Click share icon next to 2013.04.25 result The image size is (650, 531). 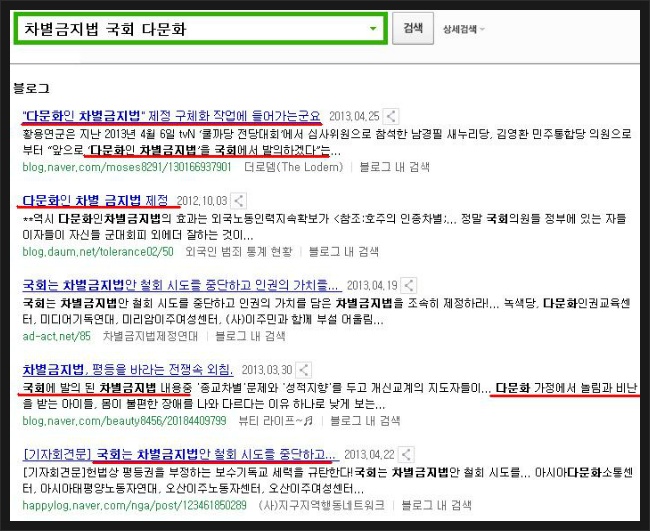[390, 116]
